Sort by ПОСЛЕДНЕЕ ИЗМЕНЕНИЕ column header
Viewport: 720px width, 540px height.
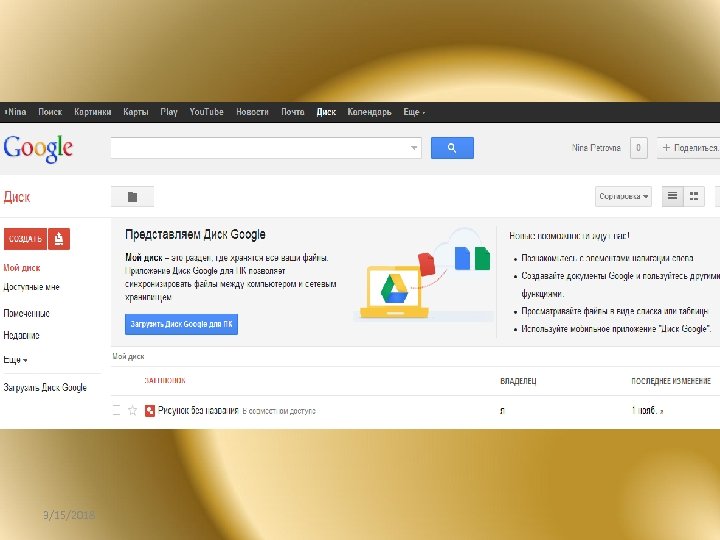pyautogui.click(x=671, y=381)
